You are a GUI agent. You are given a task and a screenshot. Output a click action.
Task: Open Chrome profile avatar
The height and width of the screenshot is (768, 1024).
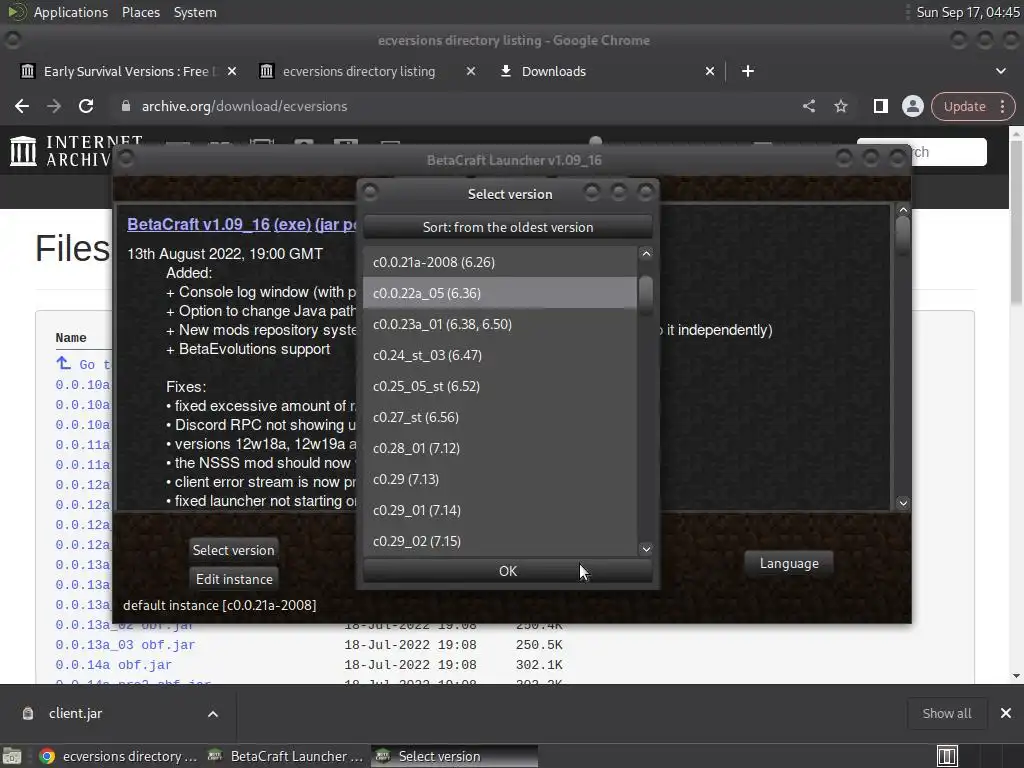(x=912, y=106)
